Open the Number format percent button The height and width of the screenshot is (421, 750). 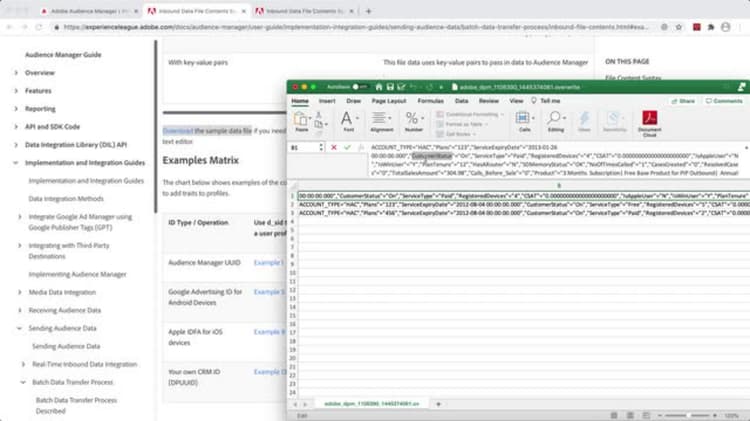point(413,121)
